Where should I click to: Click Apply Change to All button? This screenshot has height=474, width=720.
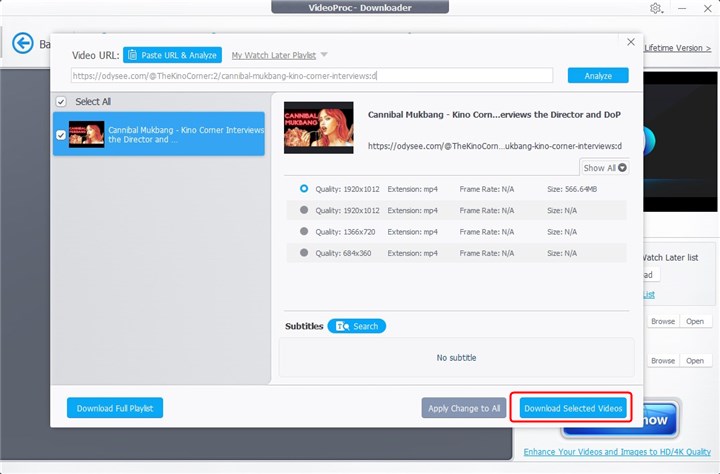(x=464, y=408)
